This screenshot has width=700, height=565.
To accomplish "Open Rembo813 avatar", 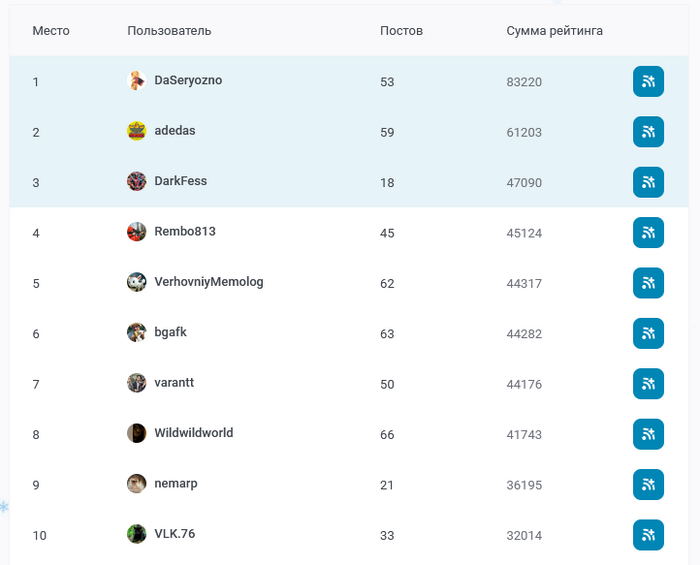I will (x=137, y=232).
